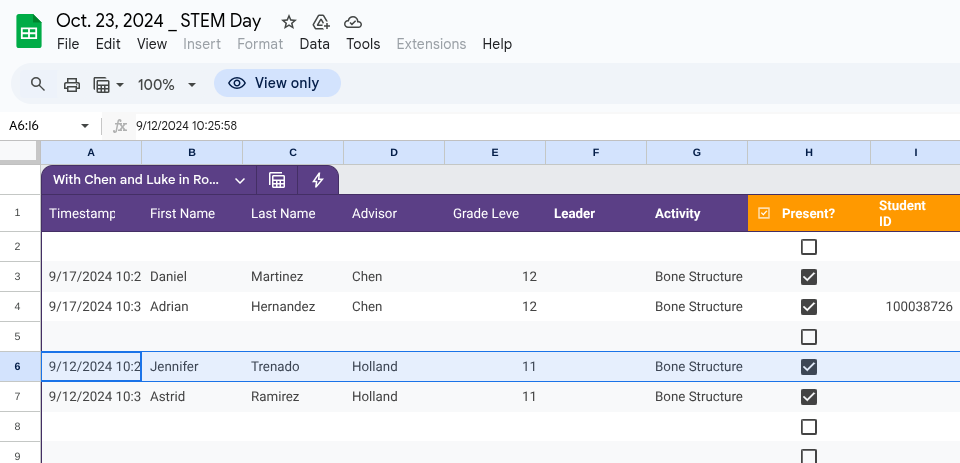
Task: Open the Data menu
Action: pyautogui.click(x=314, y=44)
